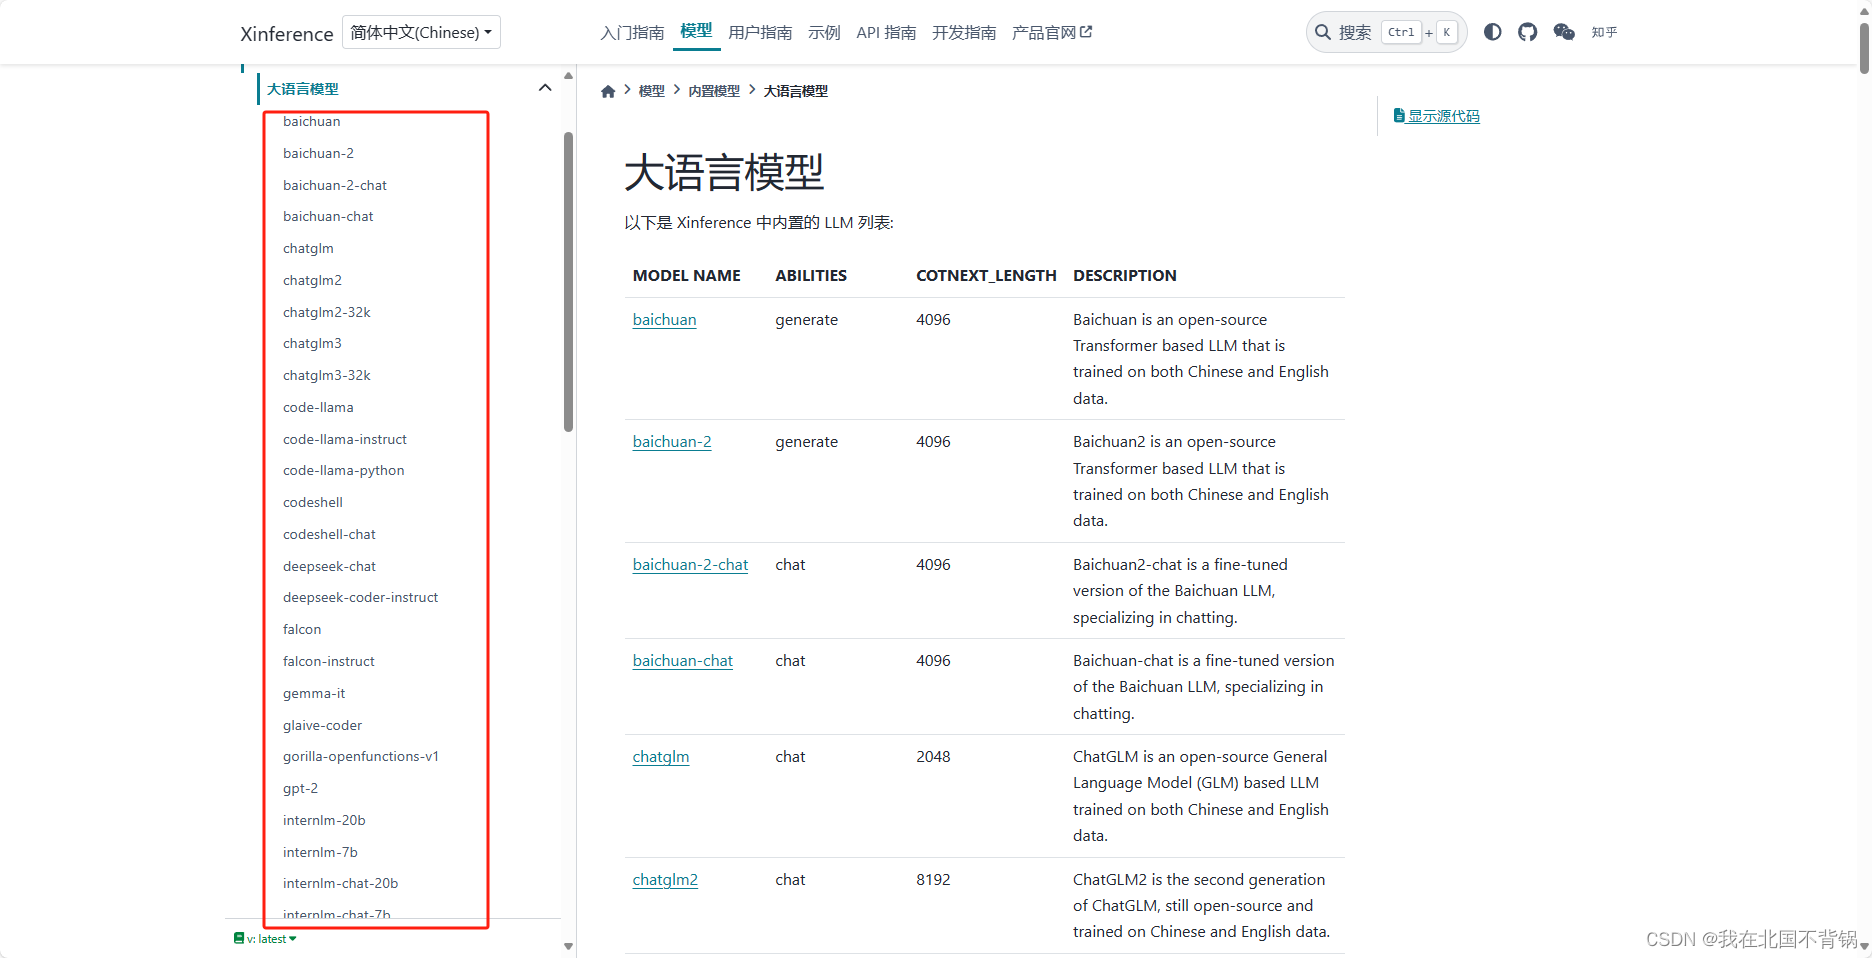The width and height of the screenshot is (1872, 958).
Task: Open the API 指南 nav item
Action: pyautogui.click(x=886, y=32)
